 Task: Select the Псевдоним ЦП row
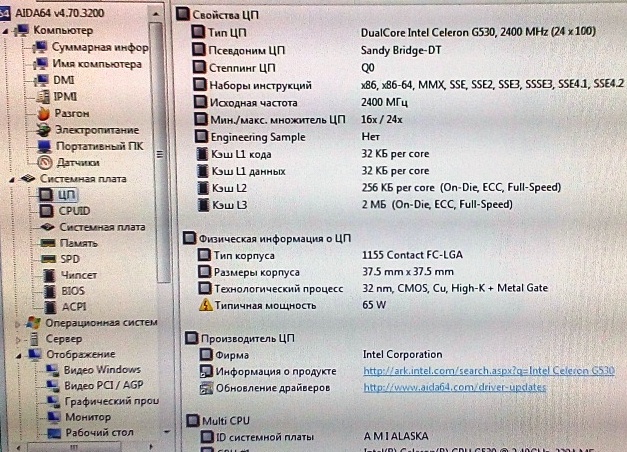(316, 50)
